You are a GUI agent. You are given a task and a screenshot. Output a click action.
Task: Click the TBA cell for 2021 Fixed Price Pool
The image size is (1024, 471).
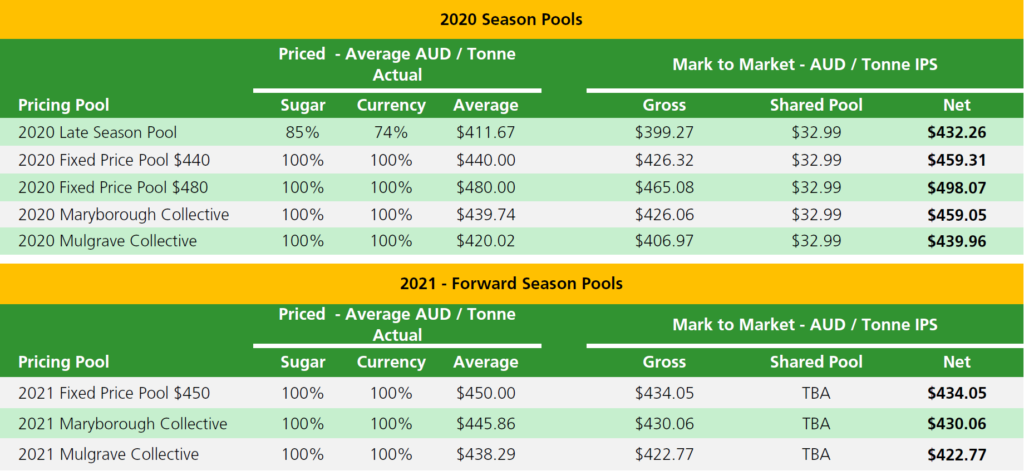(x=816, y=394)
